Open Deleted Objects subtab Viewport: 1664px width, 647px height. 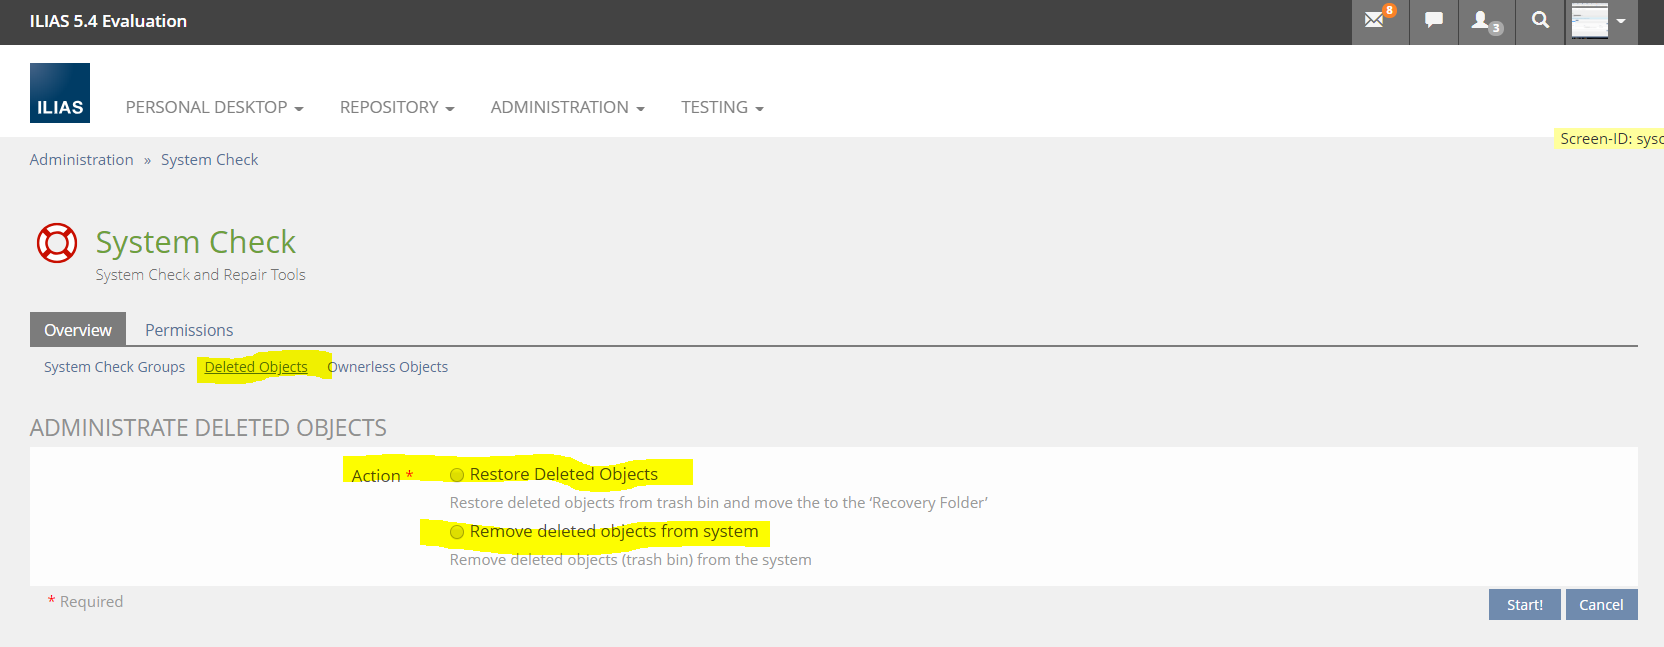pos(256,367)
